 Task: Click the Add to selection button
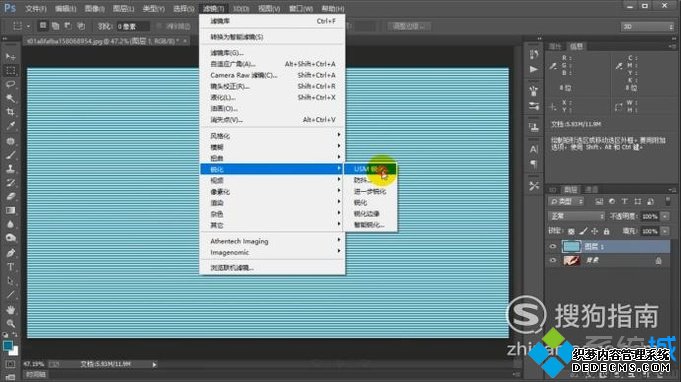[55, 26]
